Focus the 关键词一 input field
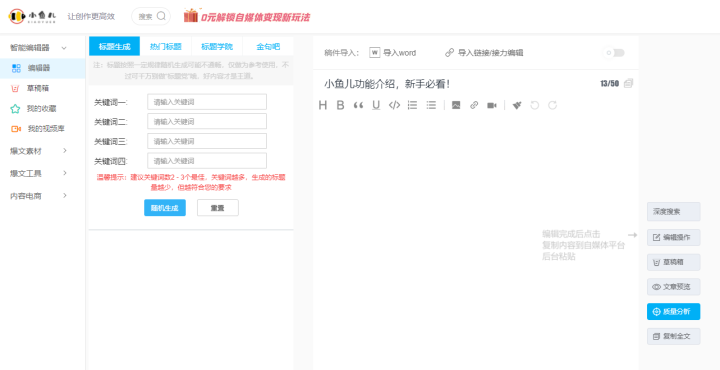The width and height of the screenshot is (720, 370). 207,102
